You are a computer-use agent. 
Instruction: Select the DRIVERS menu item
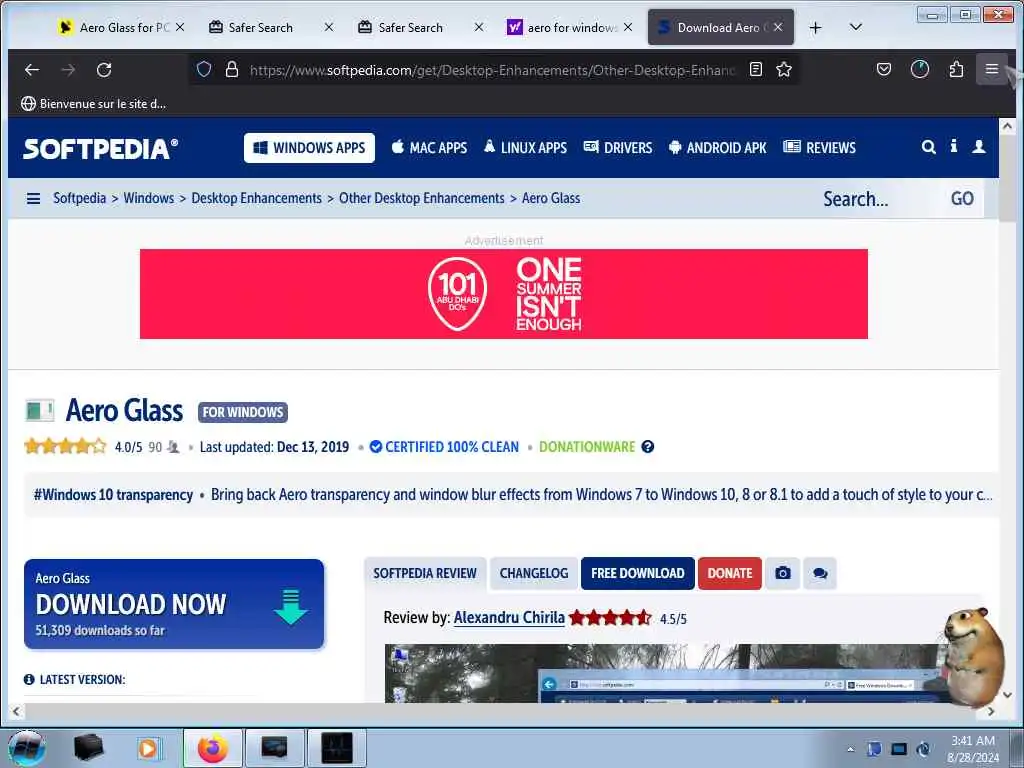tap(618, 148)
